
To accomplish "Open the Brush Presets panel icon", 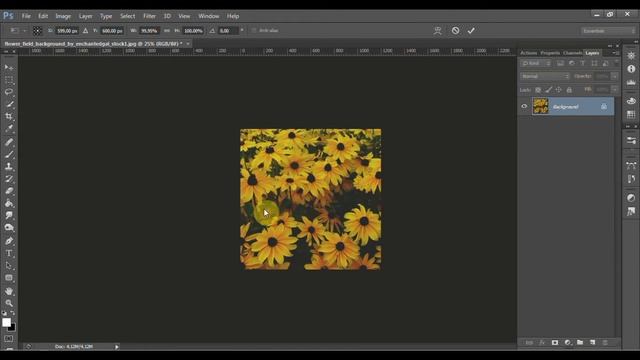I will [x=631, y=140].
